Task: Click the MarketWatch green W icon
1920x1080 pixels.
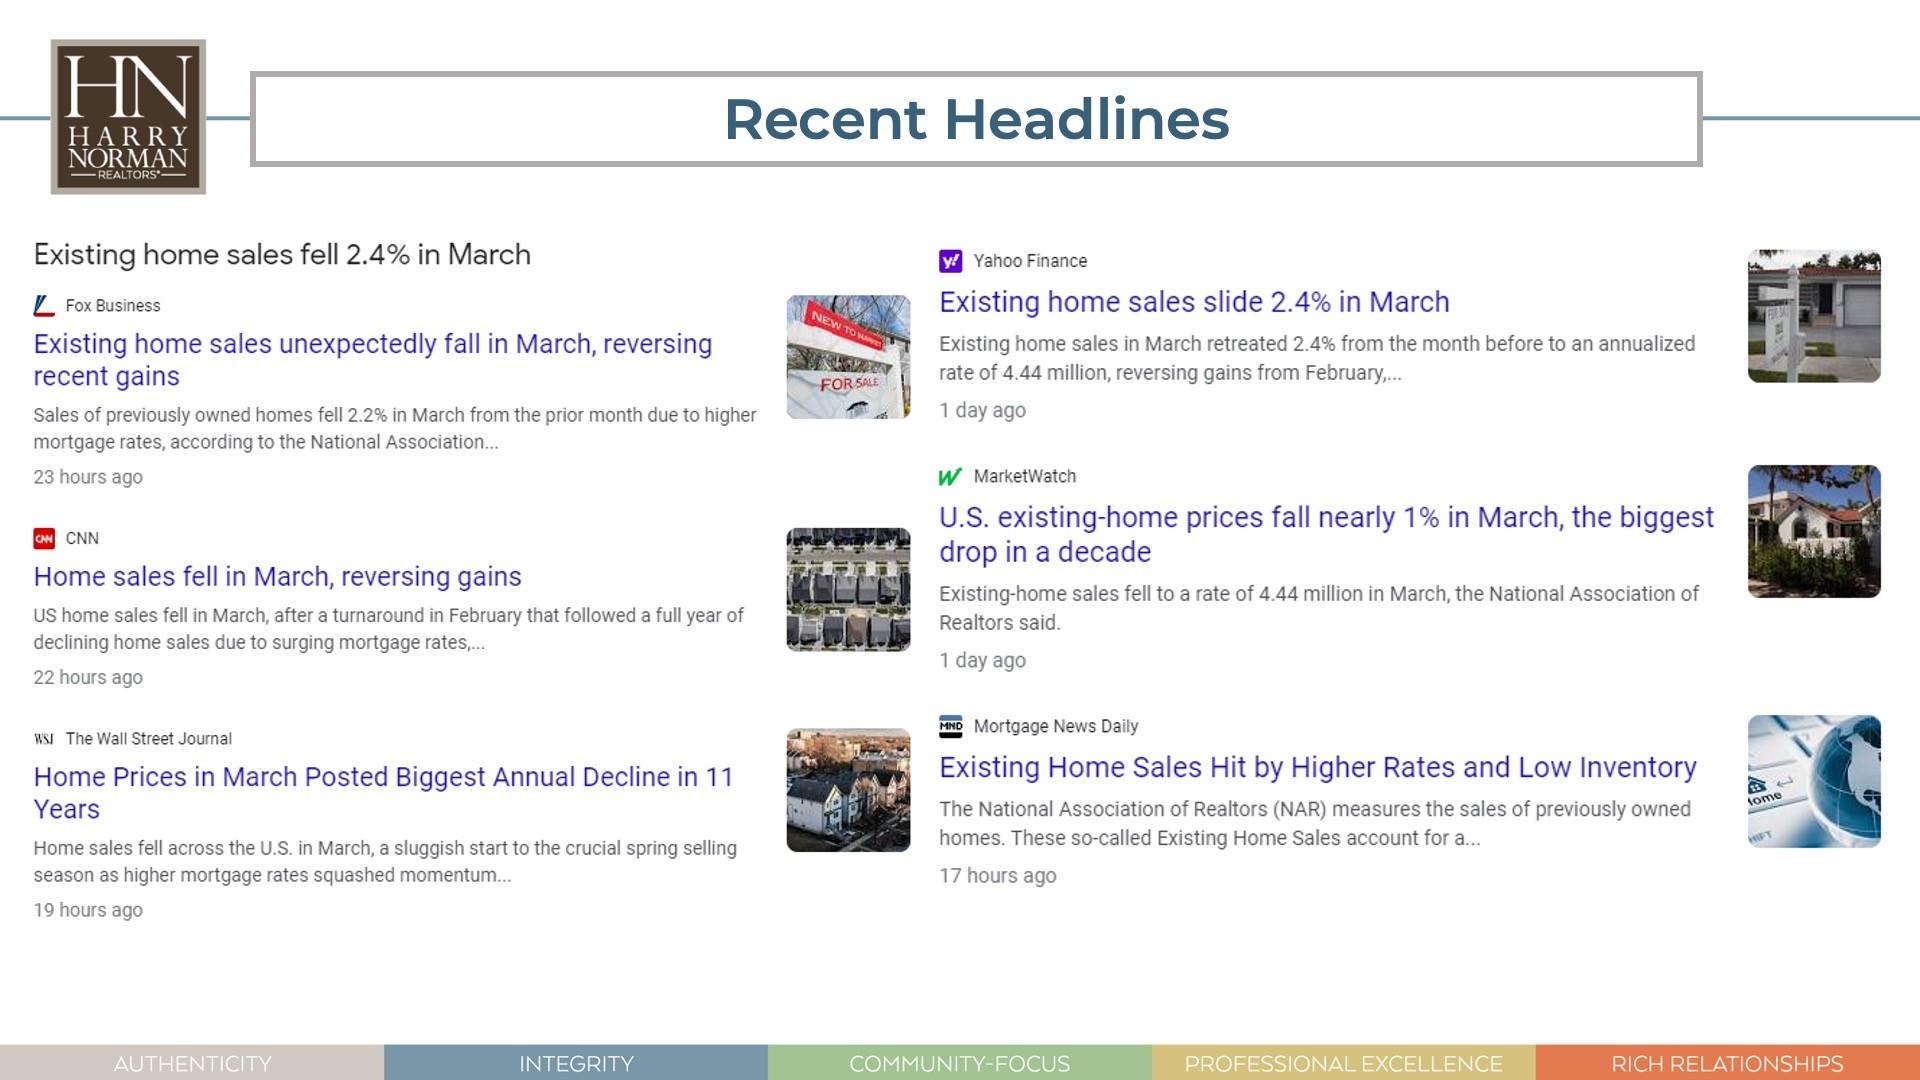Action: [x=950, y=477]
